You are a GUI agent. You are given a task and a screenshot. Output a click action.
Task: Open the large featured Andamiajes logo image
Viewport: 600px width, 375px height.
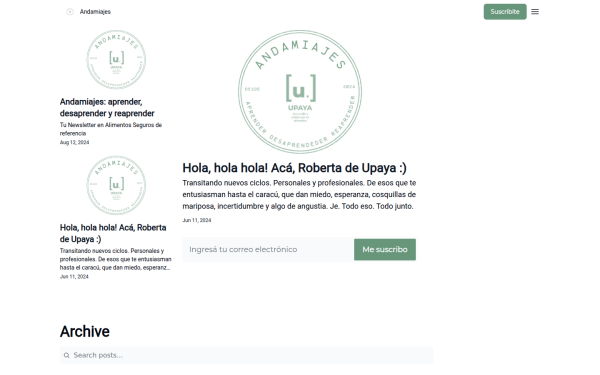pos(300,92)
